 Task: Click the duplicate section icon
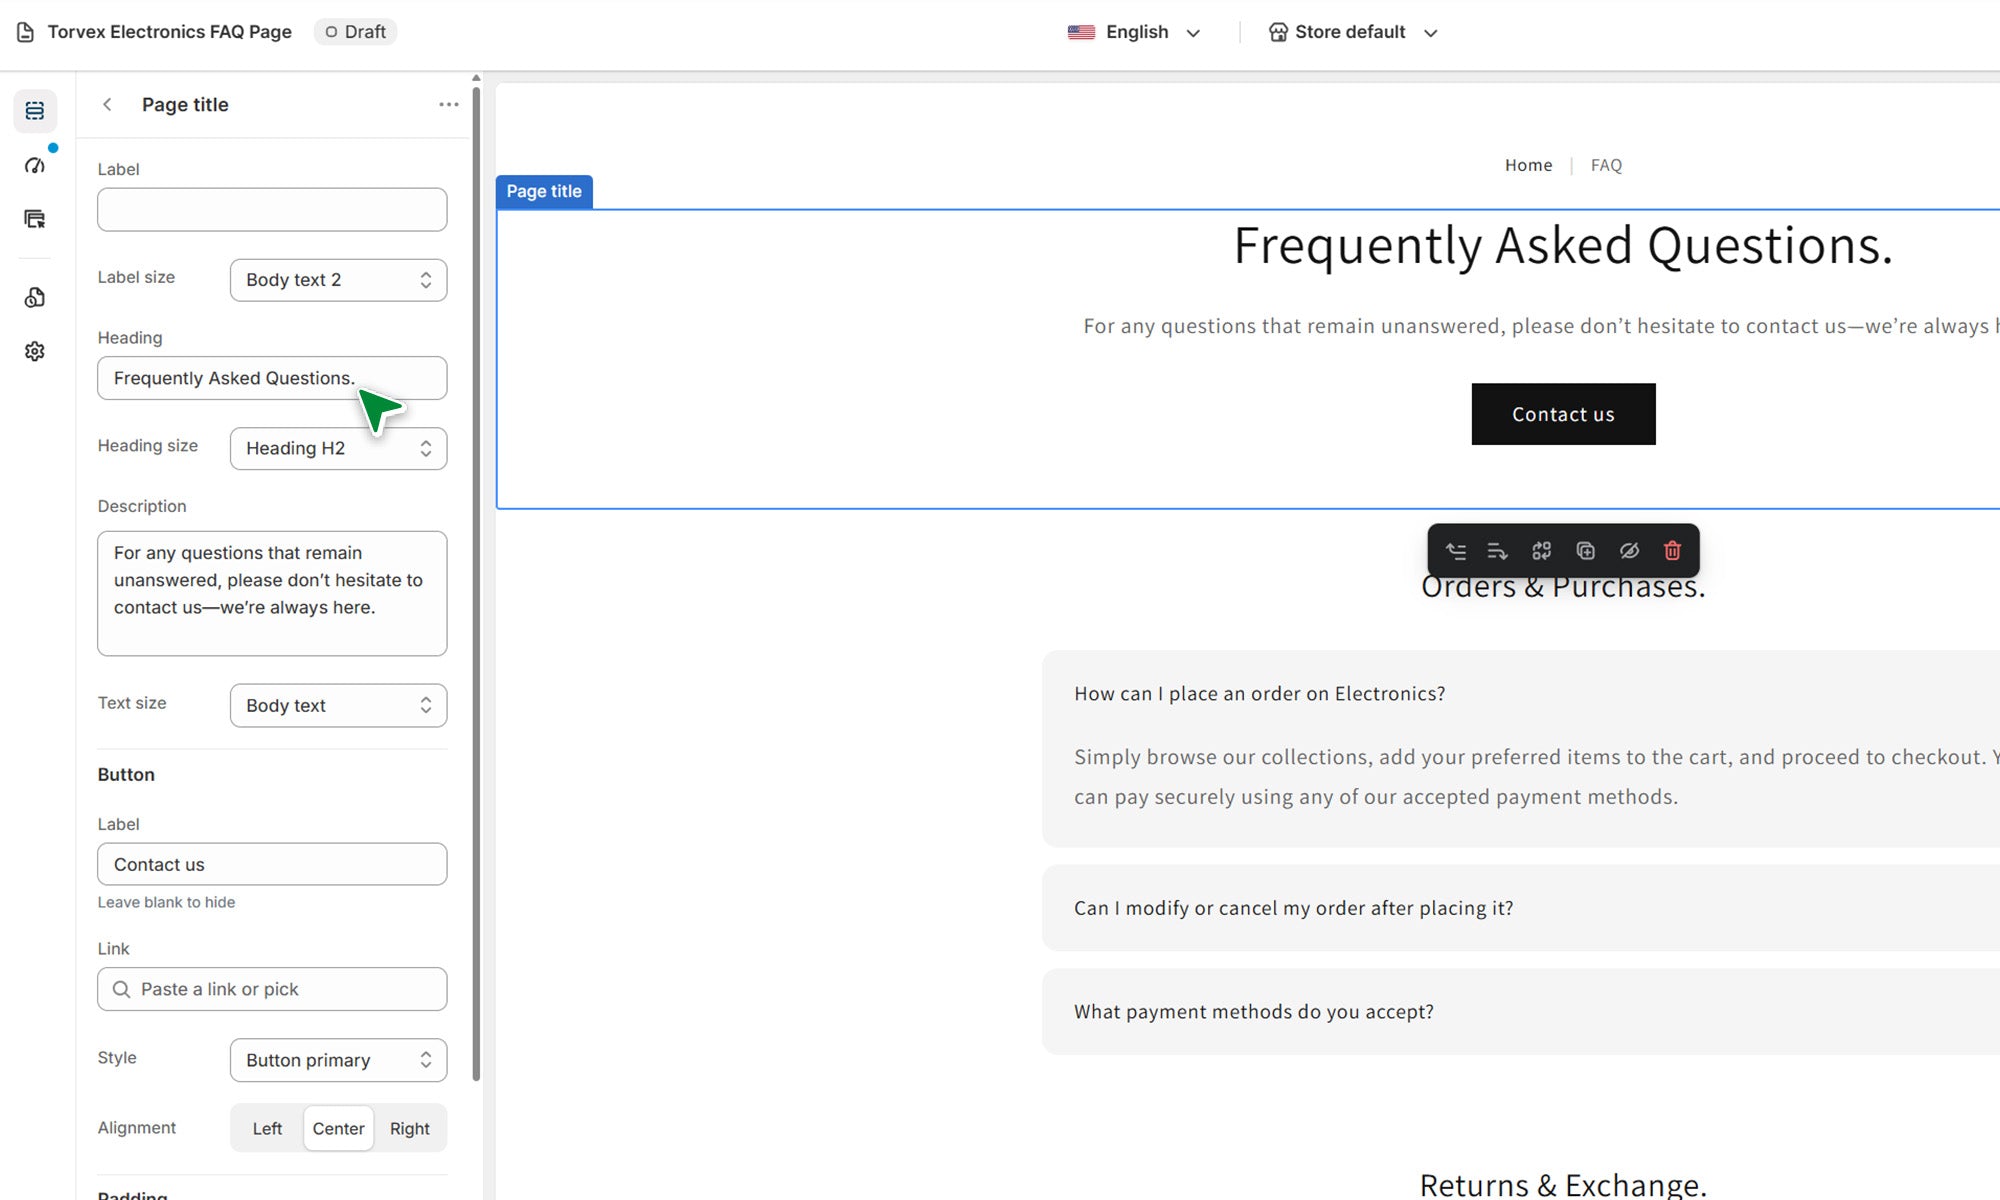pos(1585,551)
